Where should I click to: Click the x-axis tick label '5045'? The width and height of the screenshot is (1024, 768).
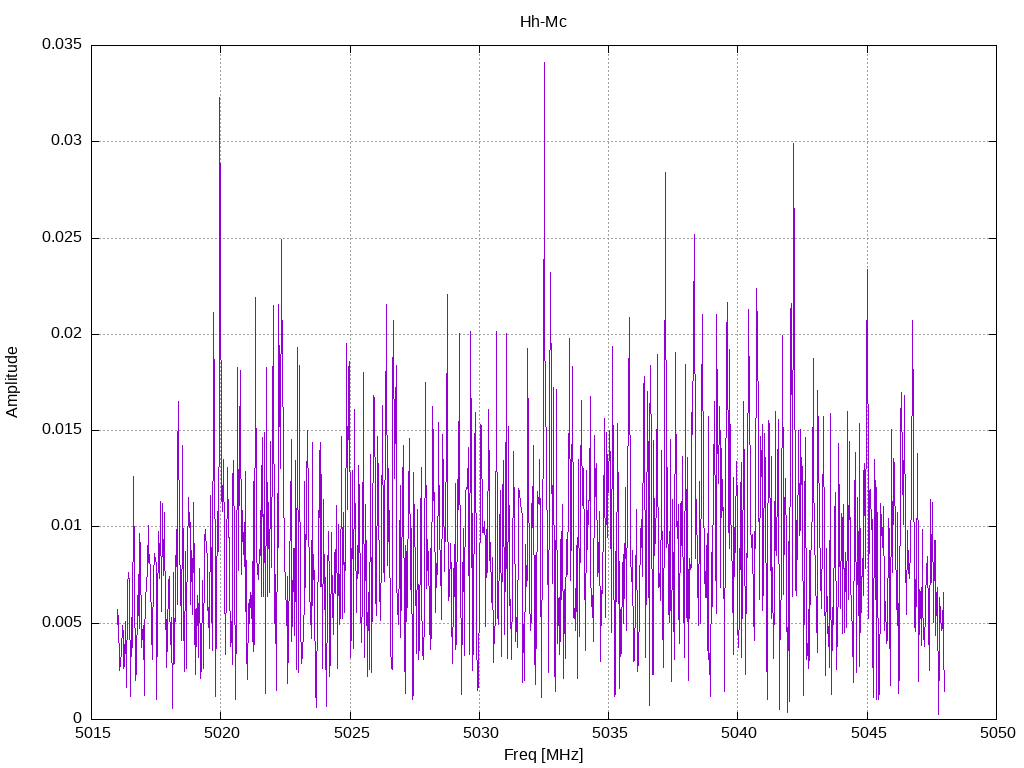pos(868,733)
